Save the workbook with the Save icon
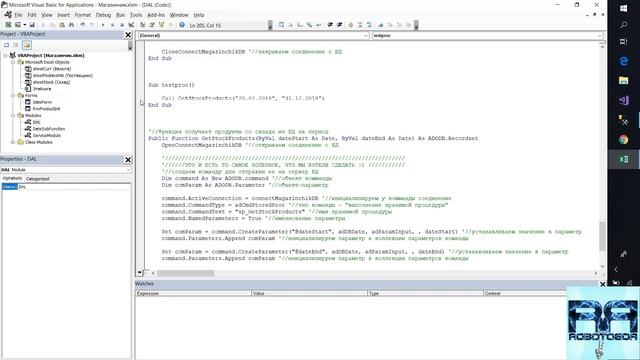 click(32, 25)
